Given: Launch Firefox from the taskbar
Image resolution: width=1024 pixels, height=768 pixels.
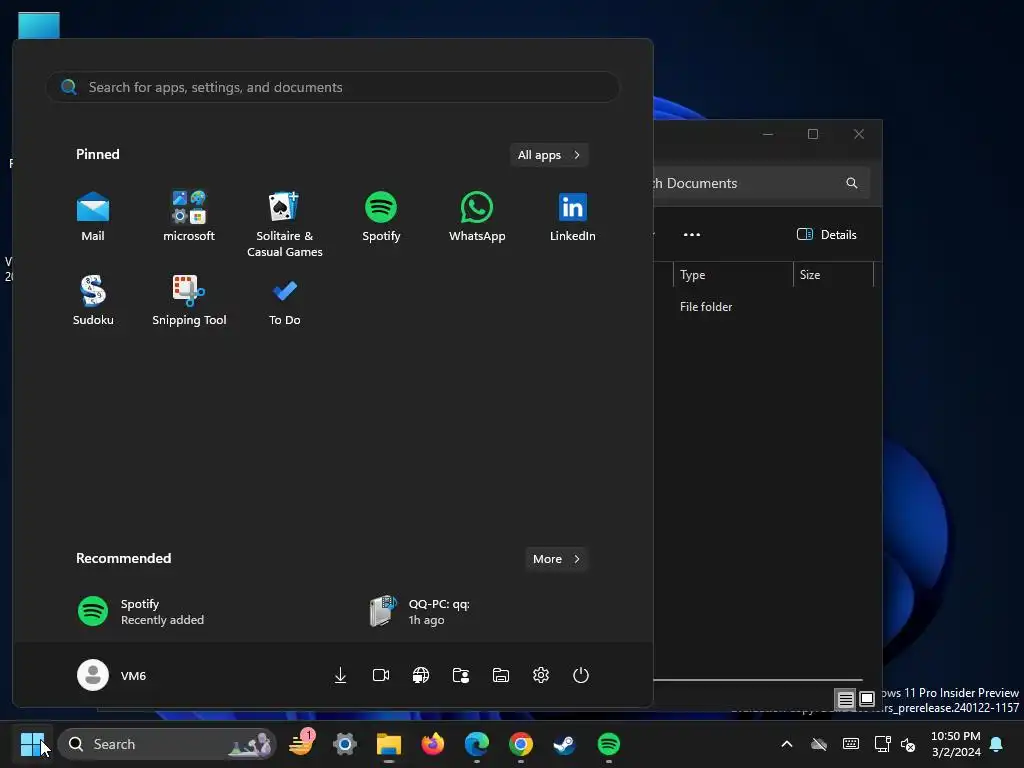Looking at the screenshot, I should pyautogui.click(x=432, y=744).
